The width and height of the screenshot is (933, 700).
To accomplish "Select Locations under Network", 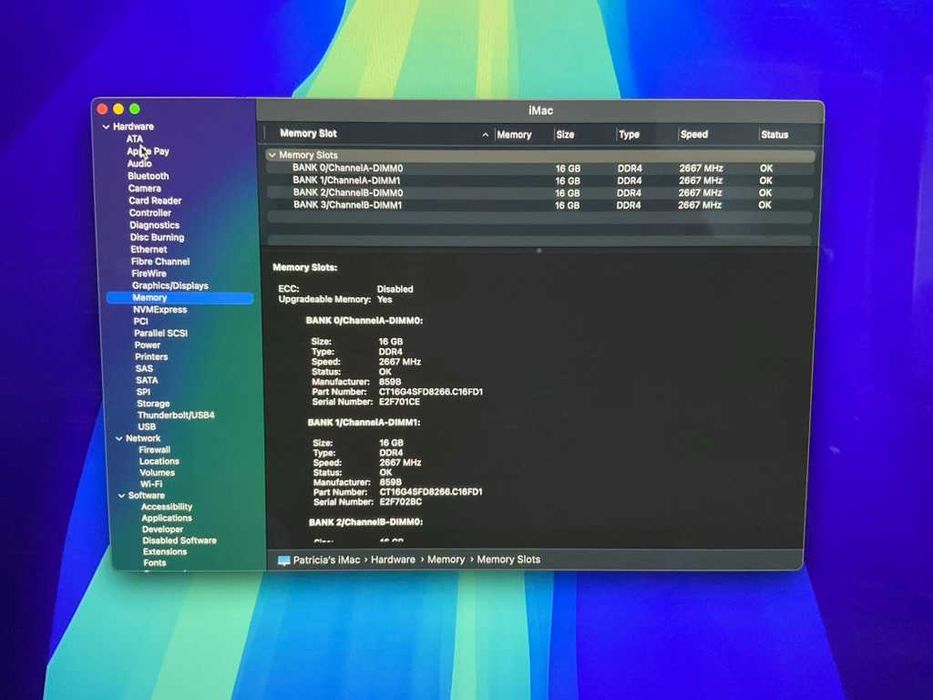I will 159,461.
